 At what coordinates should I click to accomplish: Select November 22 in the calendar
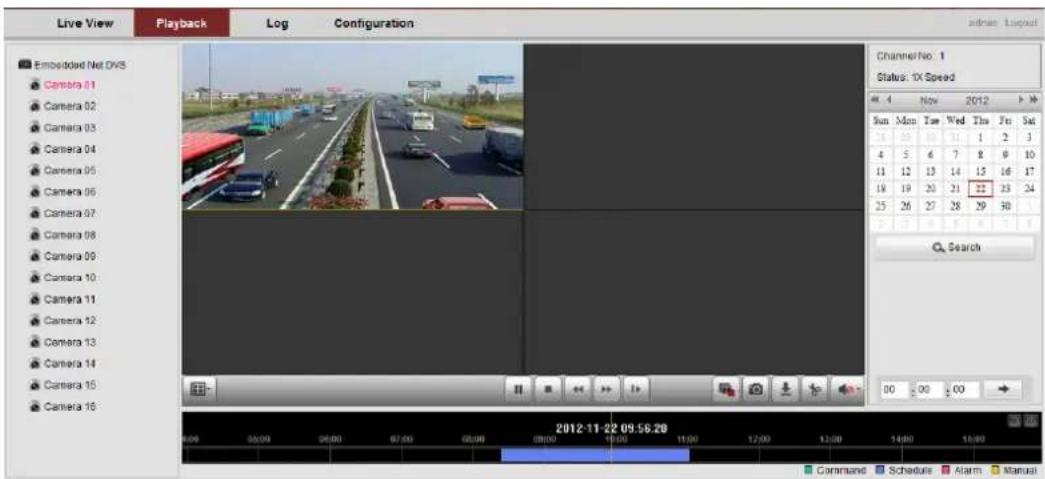980,188
